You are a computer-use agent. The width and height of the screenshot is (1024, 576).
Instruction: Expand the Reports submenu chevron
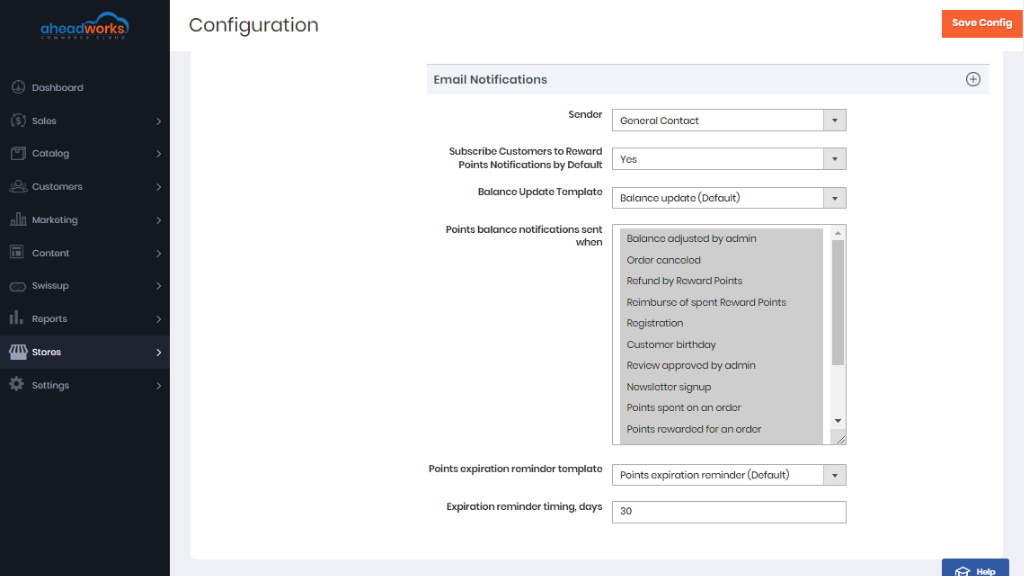[159, 319]
